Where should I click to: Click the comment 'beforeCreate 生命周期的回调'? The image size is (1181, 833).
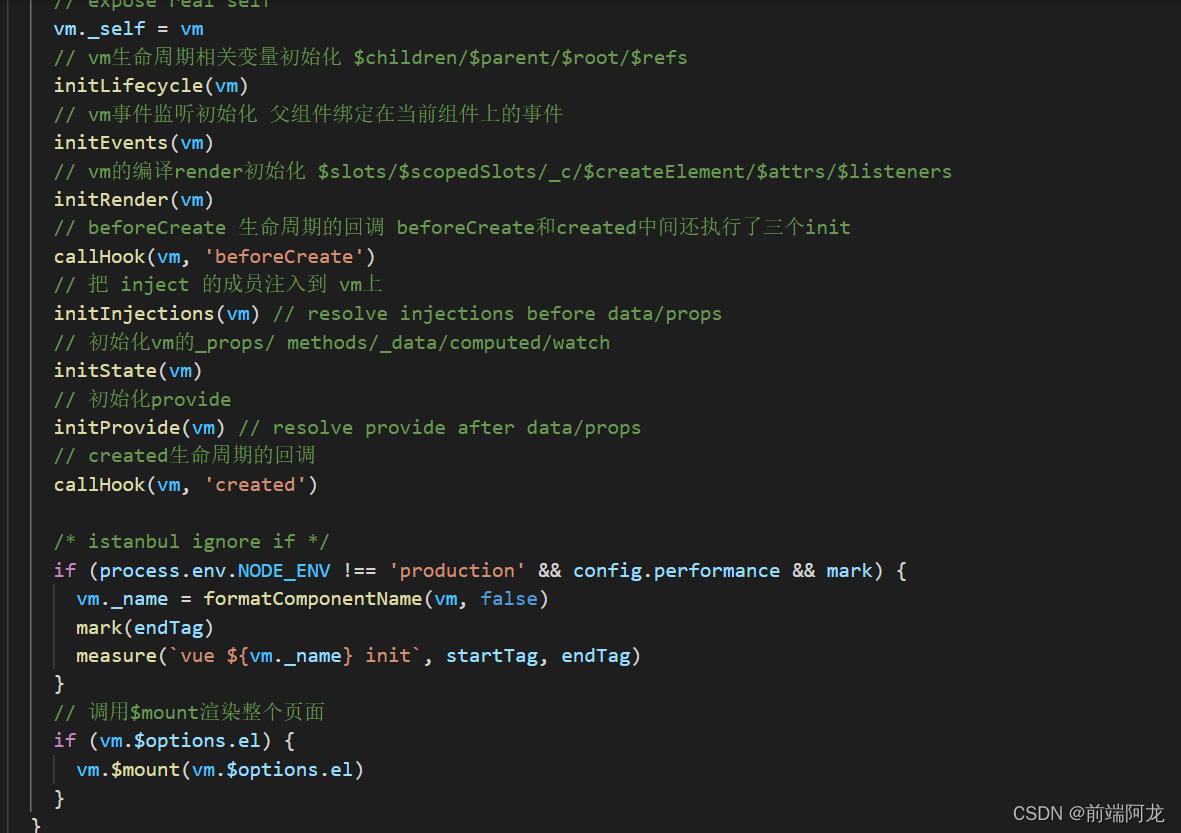tap(452, 228)
